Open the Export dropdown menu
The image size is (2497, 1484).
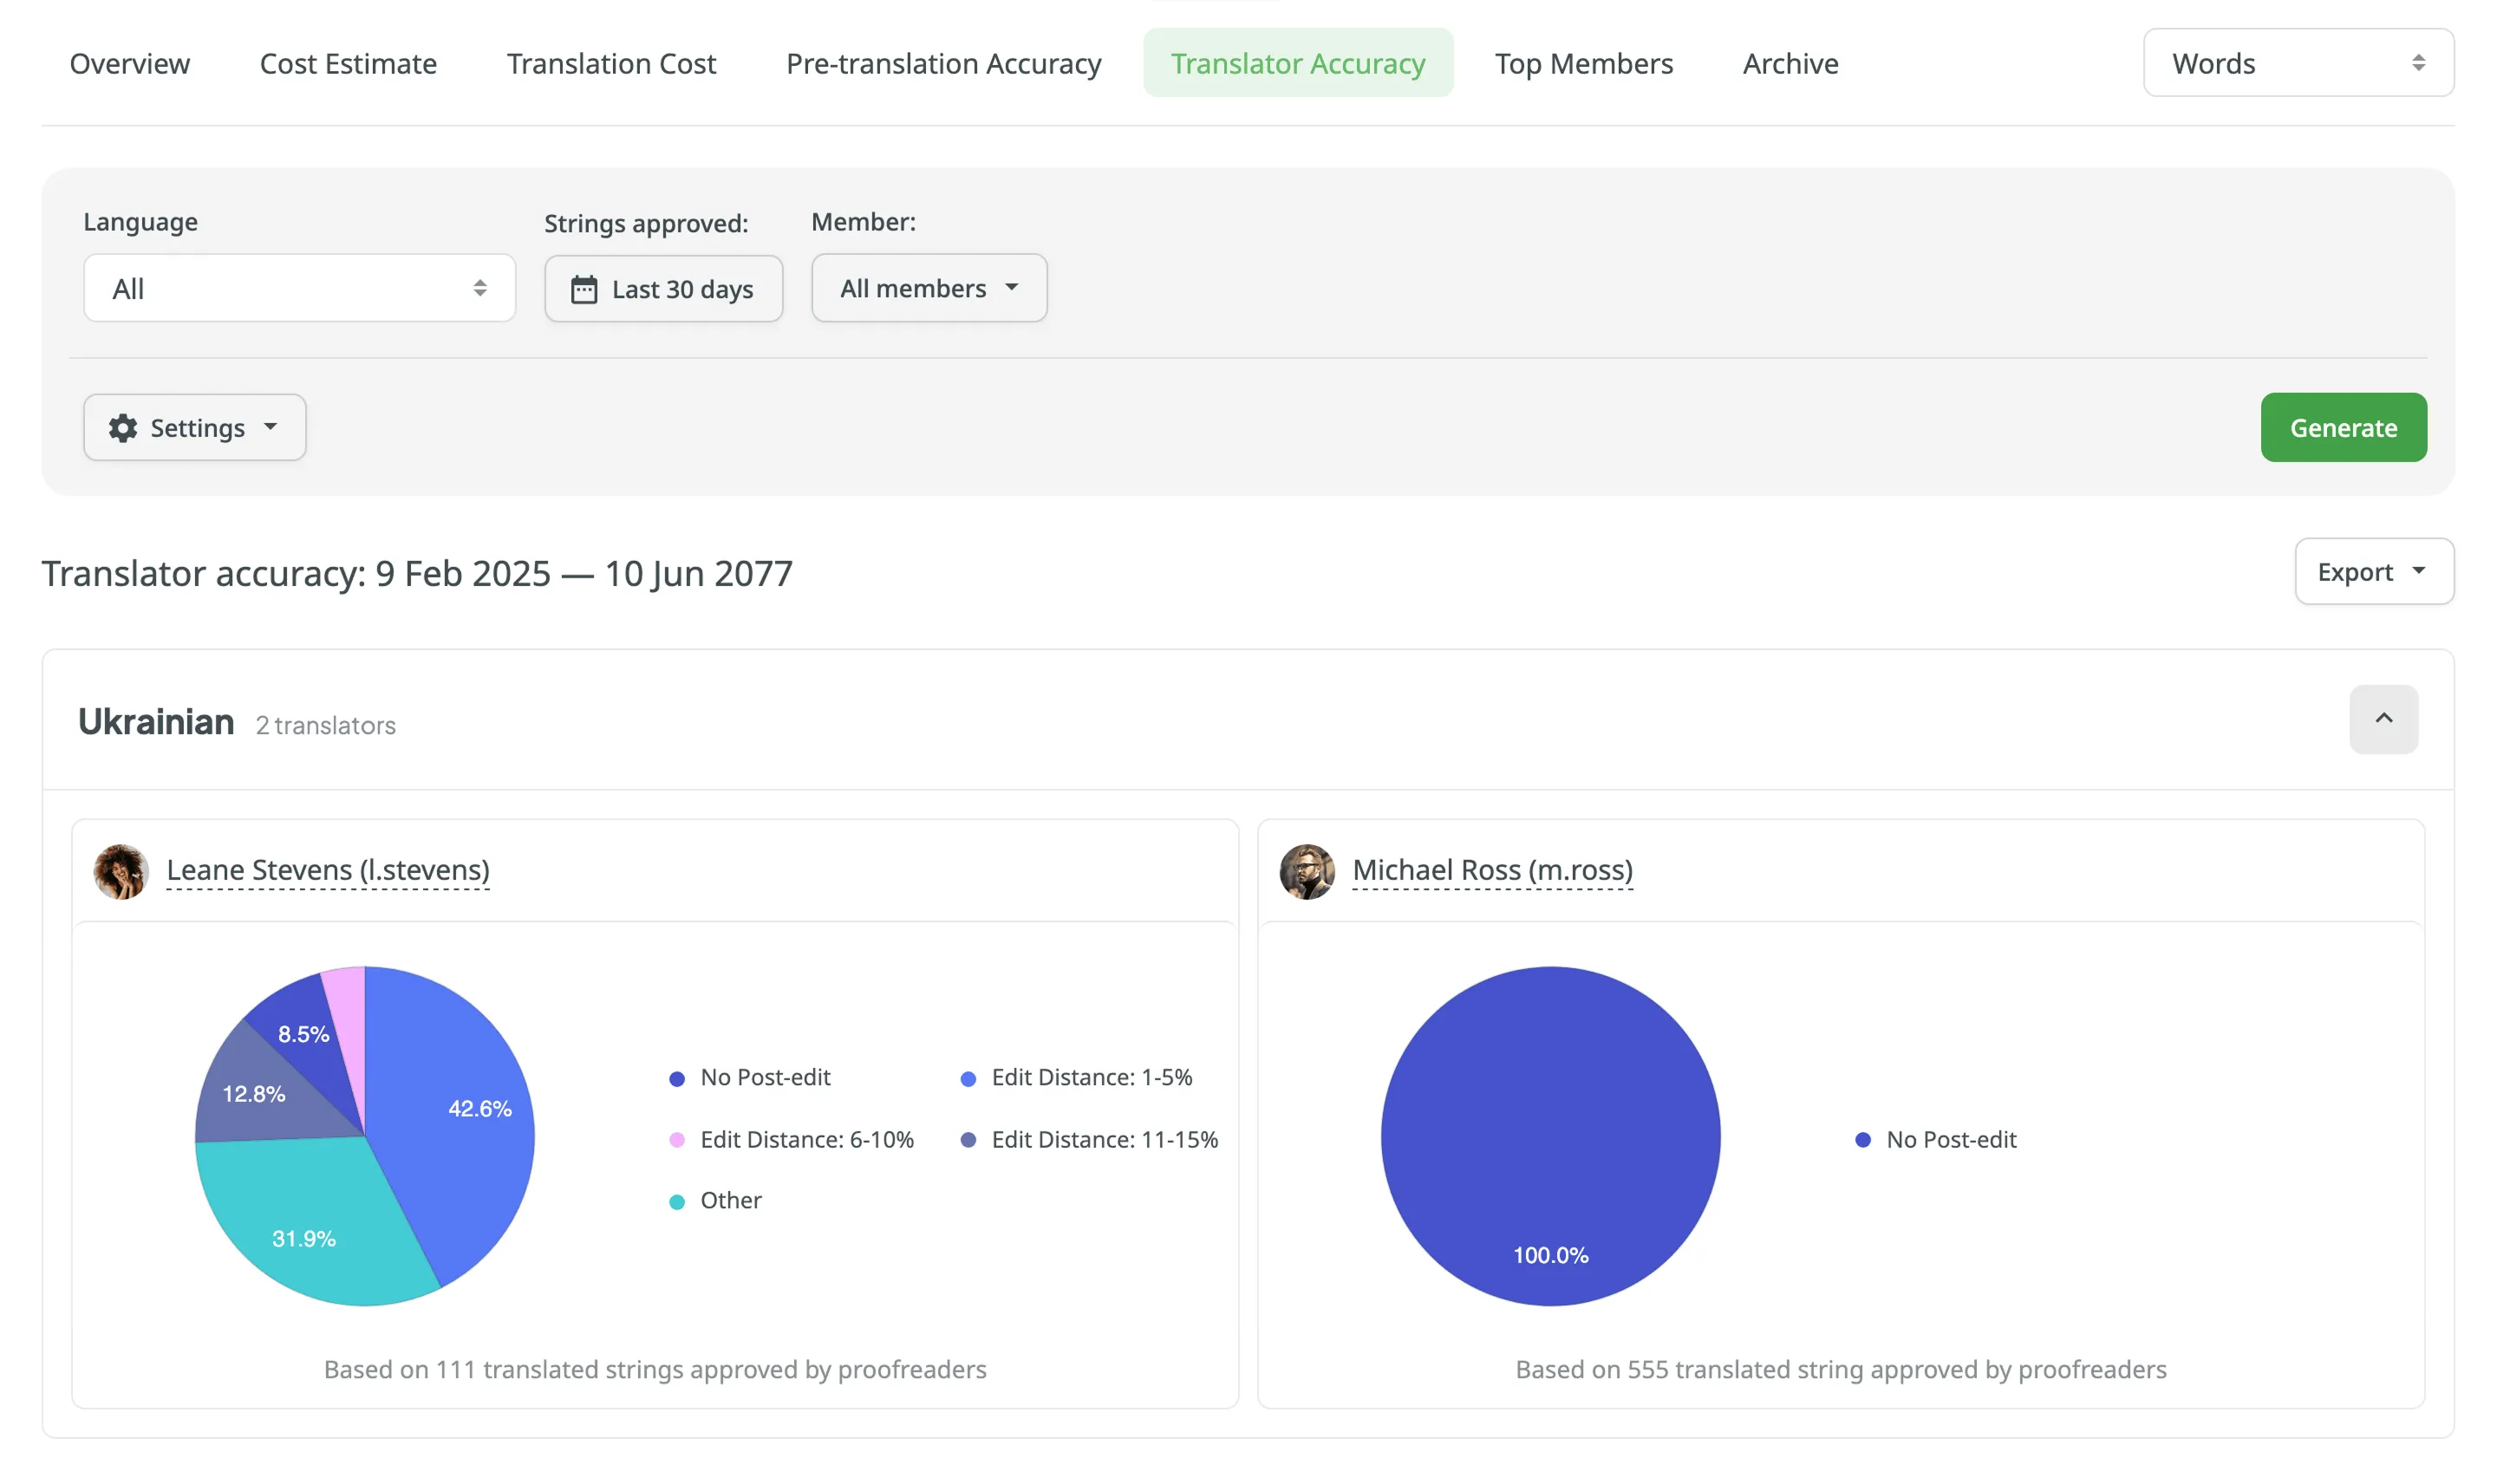2373,572
